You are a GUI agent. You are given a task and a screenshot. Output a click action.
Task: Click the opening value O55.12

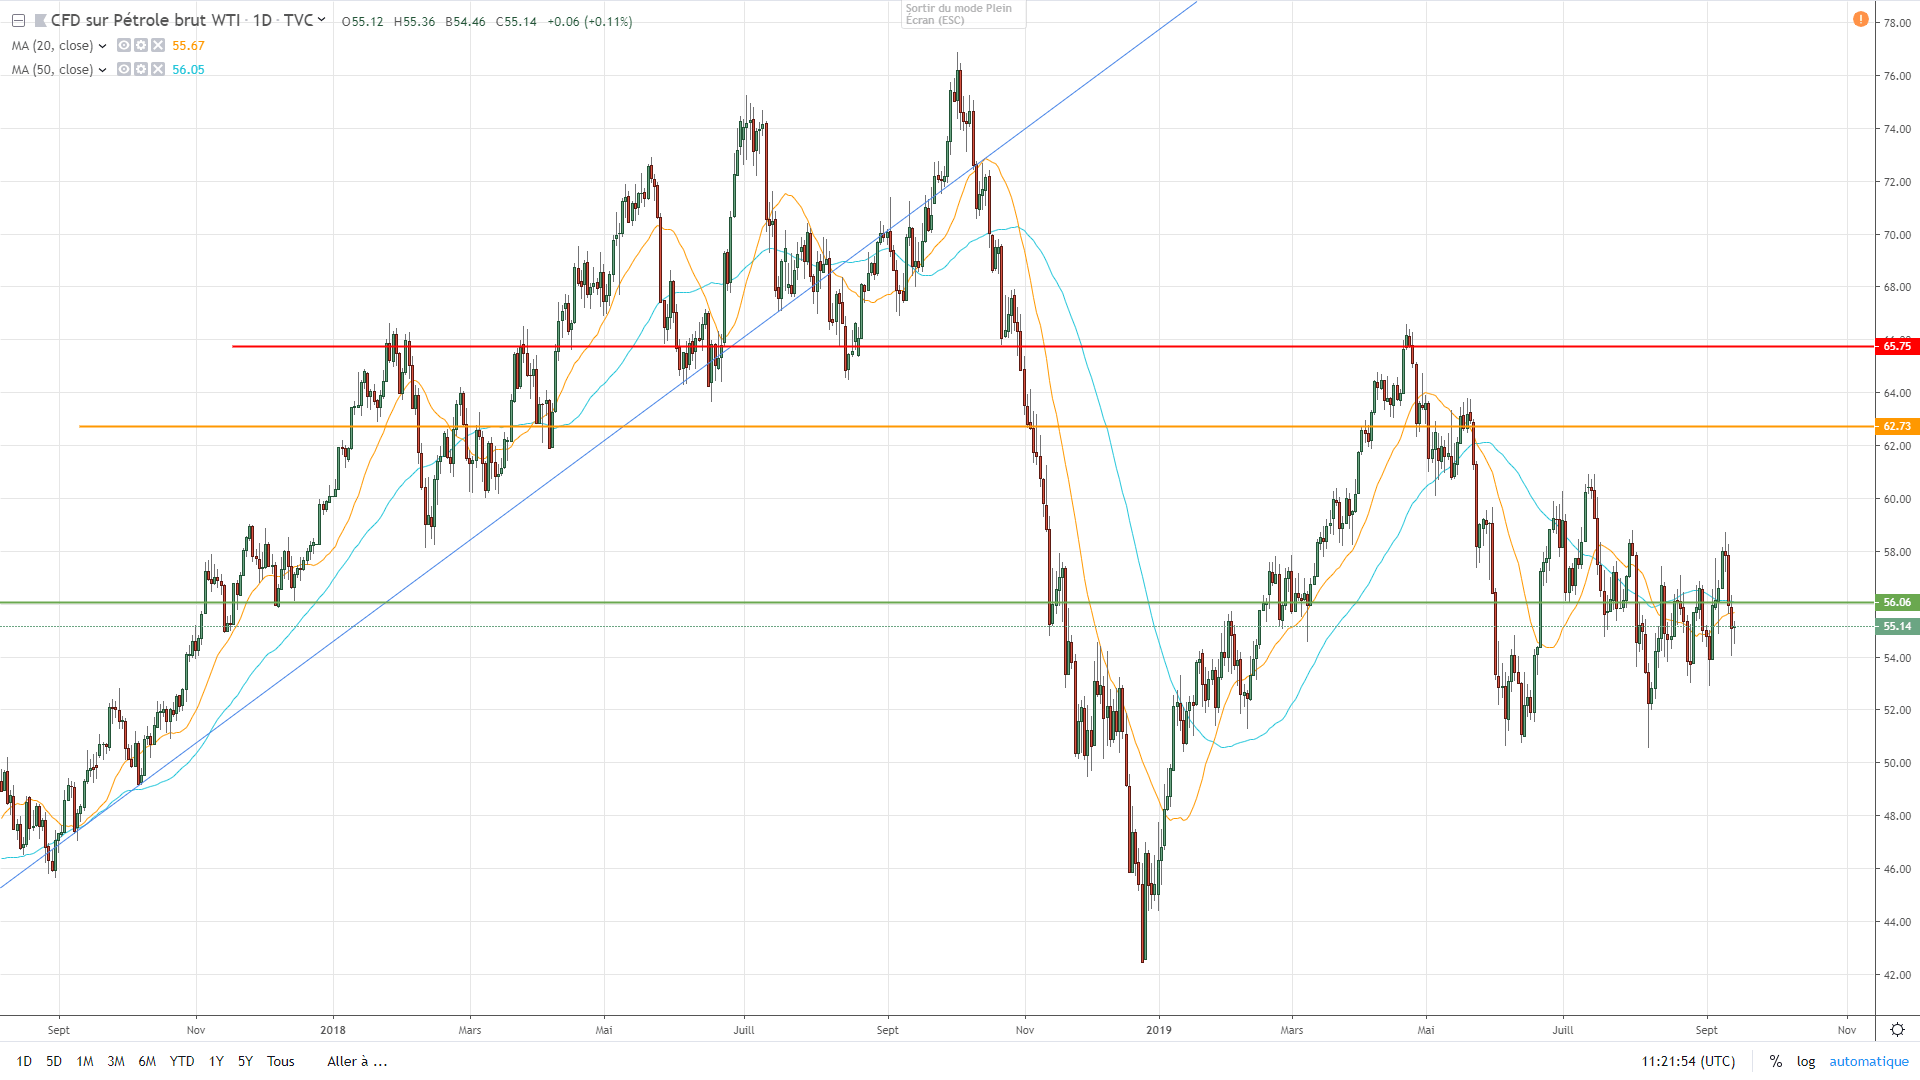tap(362, 22)
